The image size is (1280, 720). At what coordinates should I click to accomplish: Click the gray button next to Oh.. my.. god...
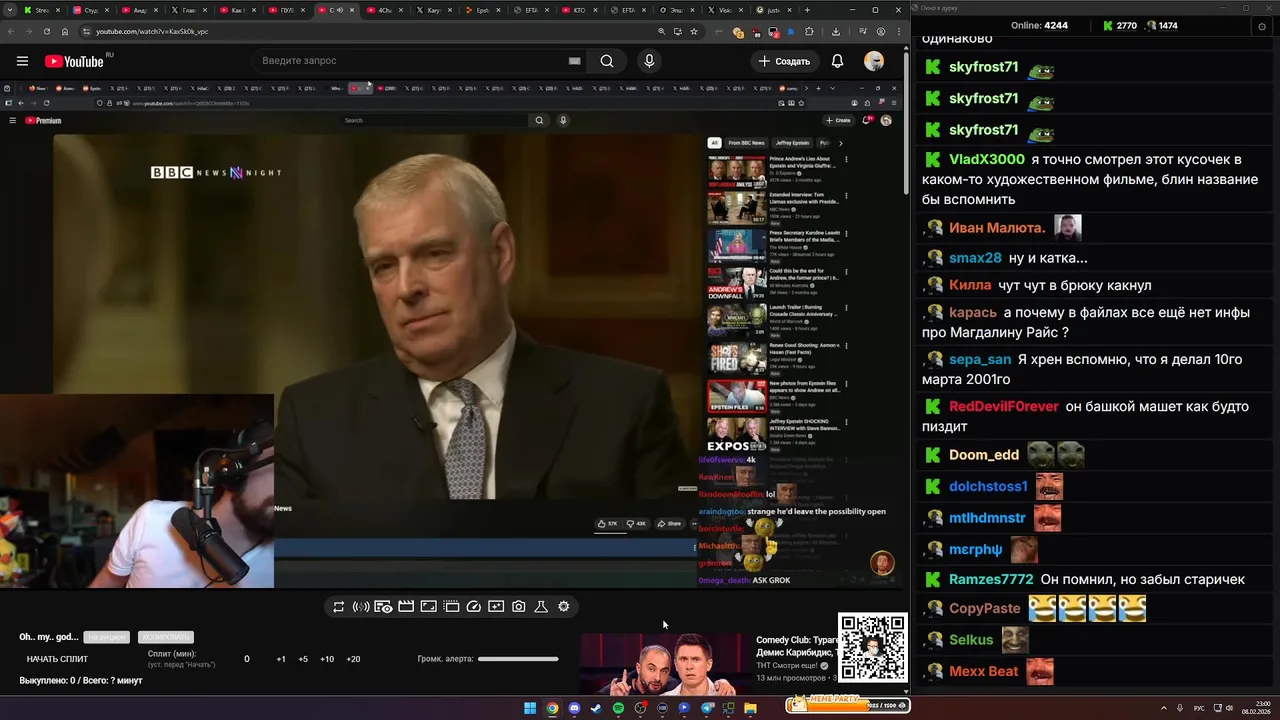pyautogui.click(x=107, y=637)
